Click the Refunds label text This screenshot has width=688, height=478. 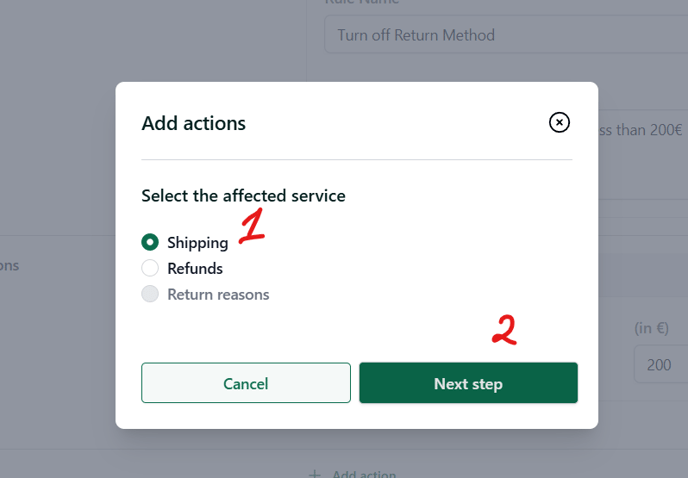click(x=195, y=268)
